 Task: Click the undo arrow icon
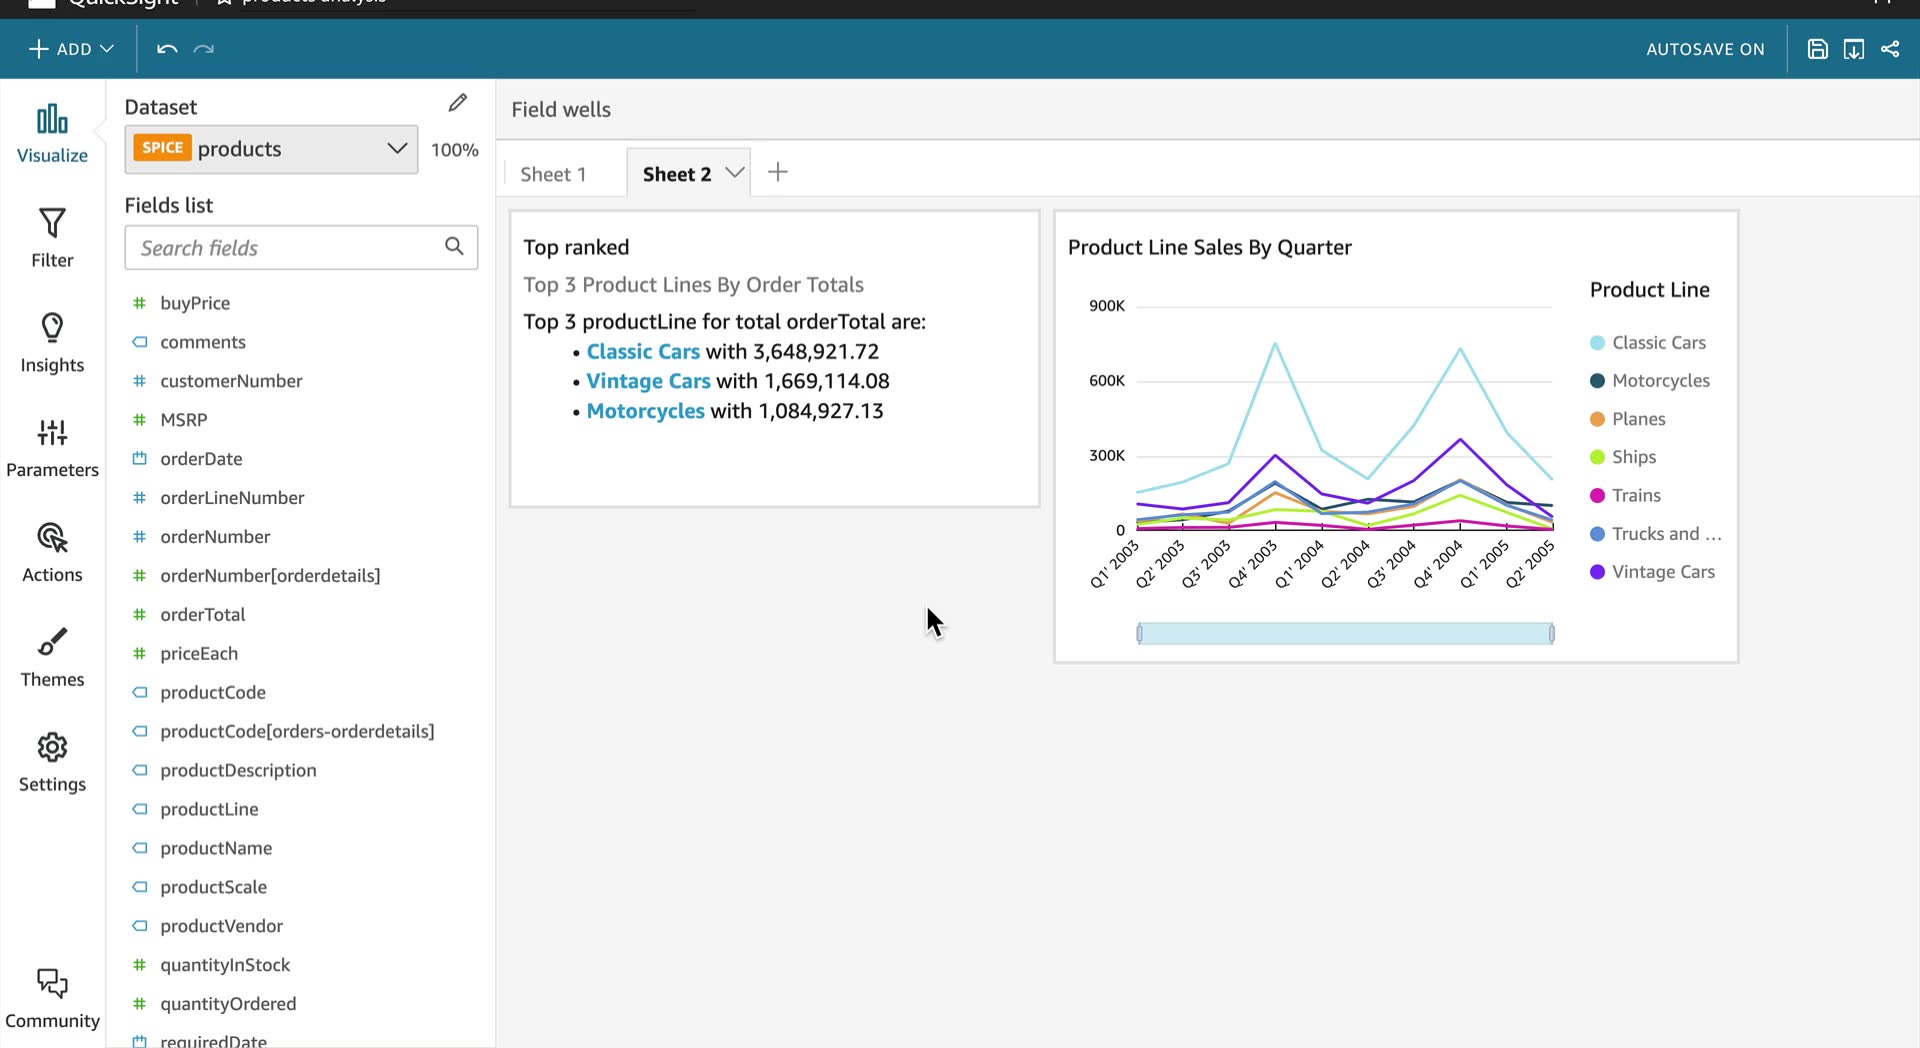[167, 49]
